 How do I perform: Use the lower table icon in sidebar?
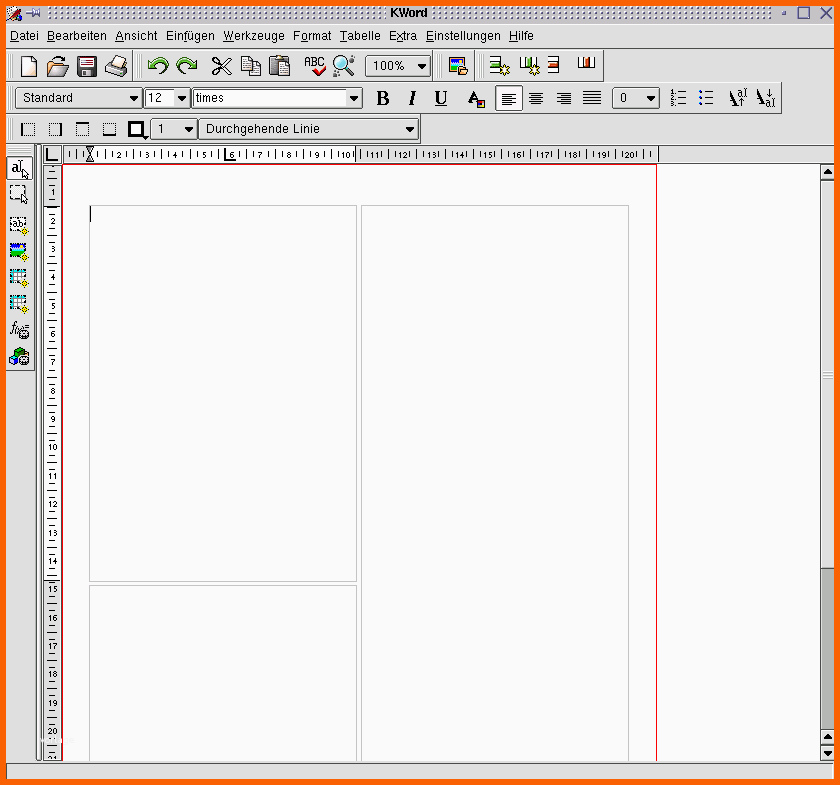(19, 304)
